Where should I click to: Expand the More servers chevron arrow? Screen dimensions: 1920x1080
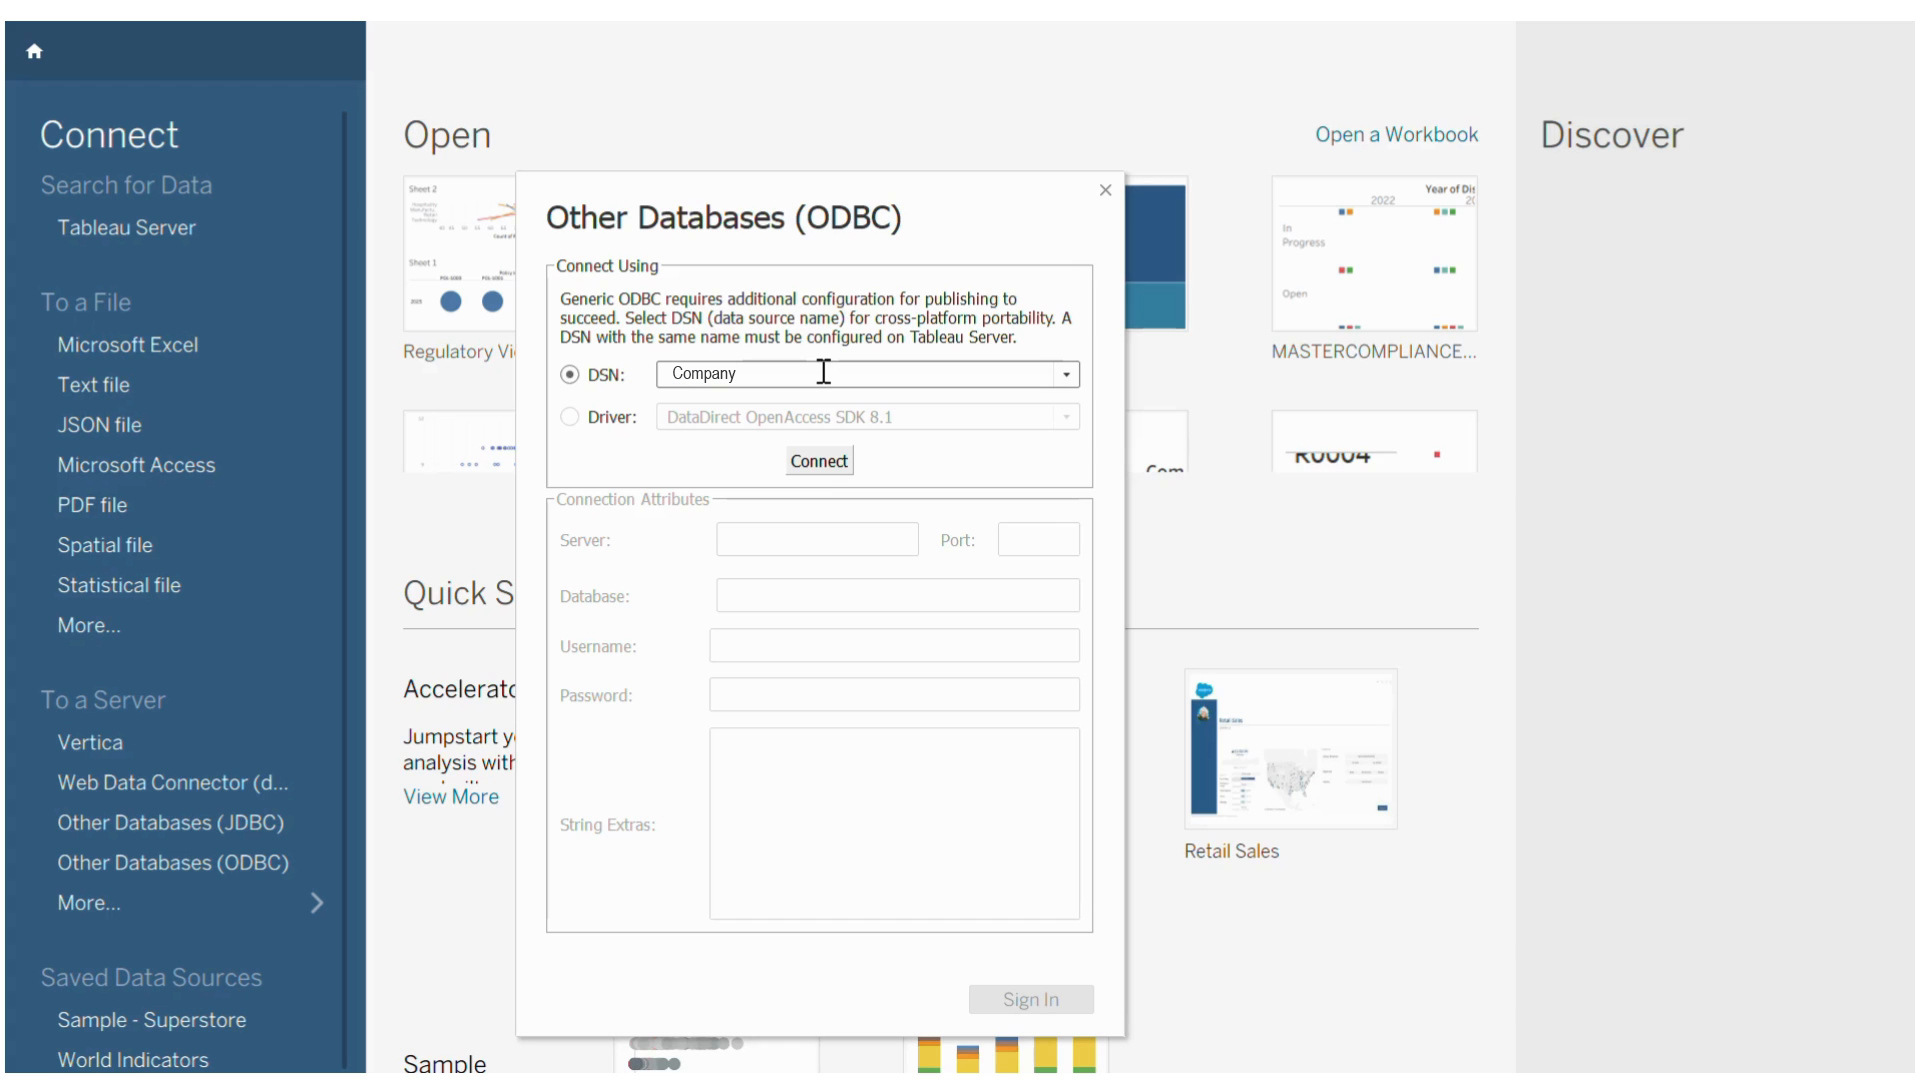point(317,903)
